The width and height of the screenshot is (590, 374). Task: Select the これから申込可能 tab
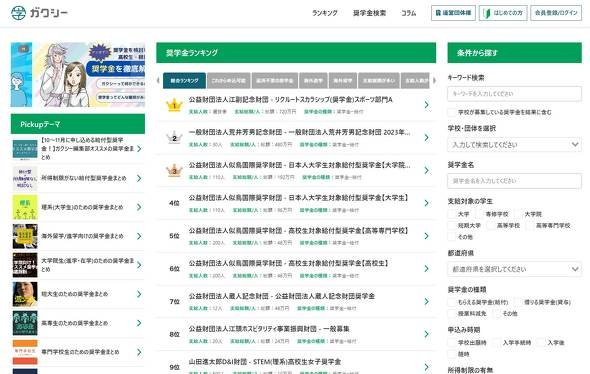(228, 81)
